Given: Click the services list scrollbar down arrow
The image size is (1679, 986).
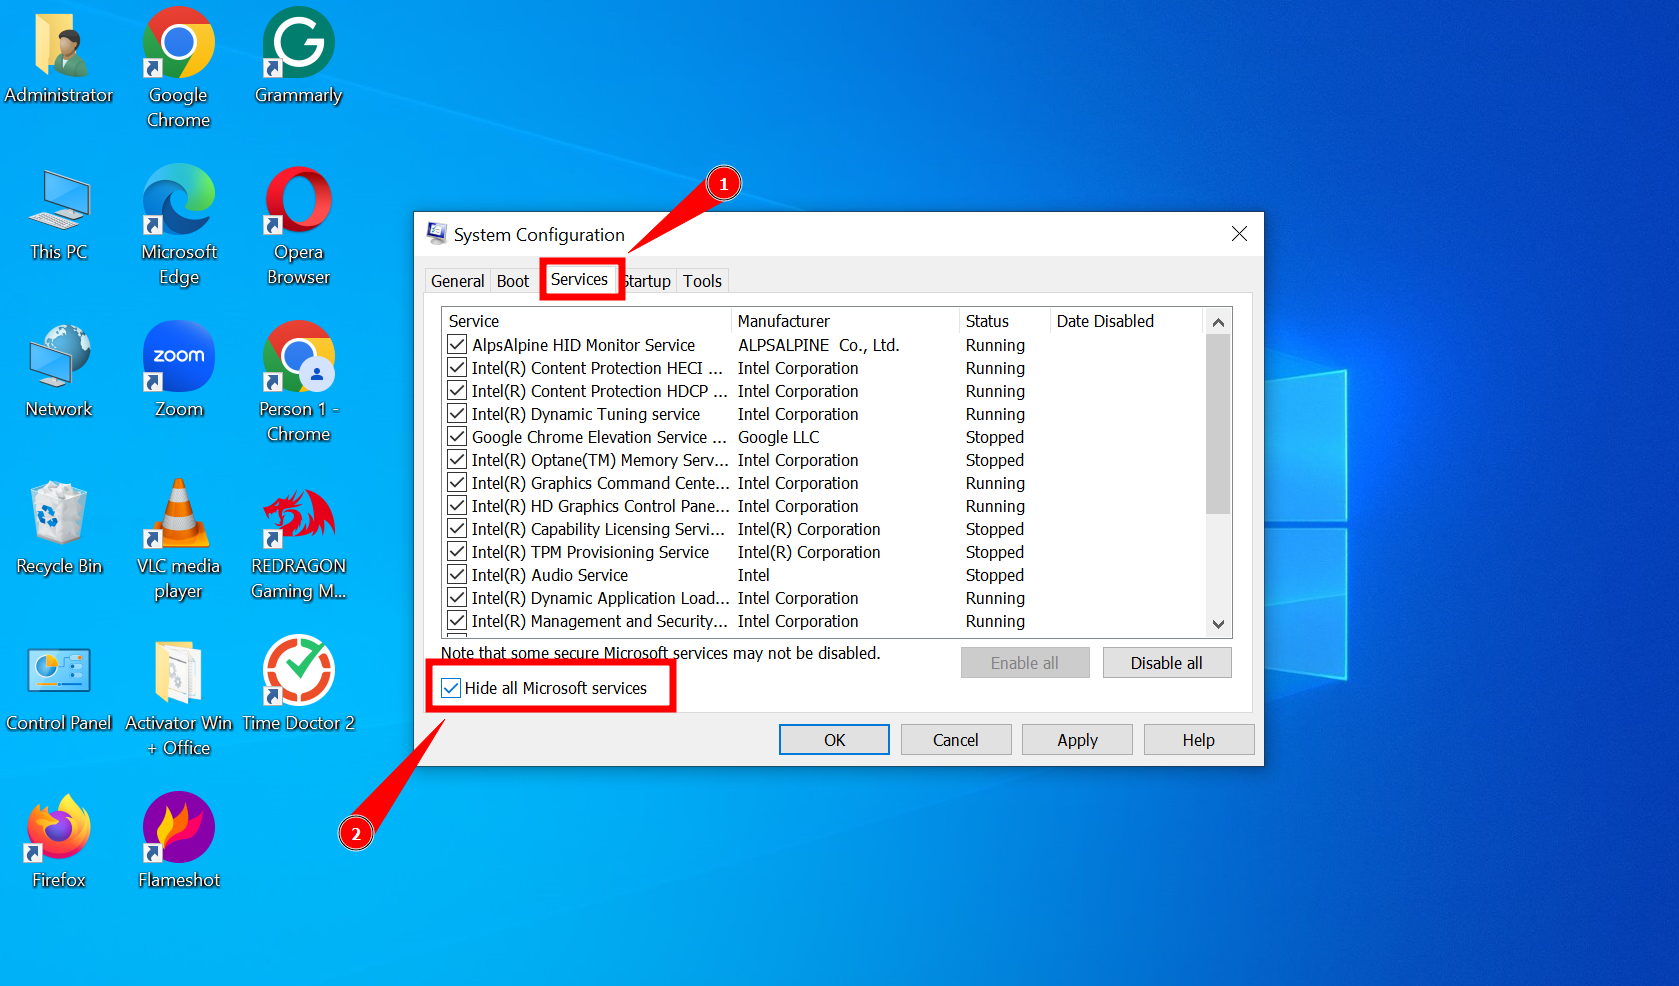Looking at the screenshot, I should [1218, 623].
